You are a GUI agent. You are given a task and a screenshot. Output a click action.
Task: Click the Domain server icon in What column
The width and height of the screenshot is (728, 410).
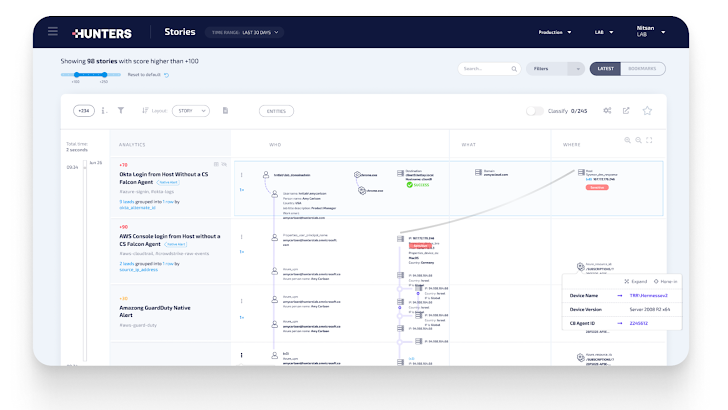[x=478, y=172]
